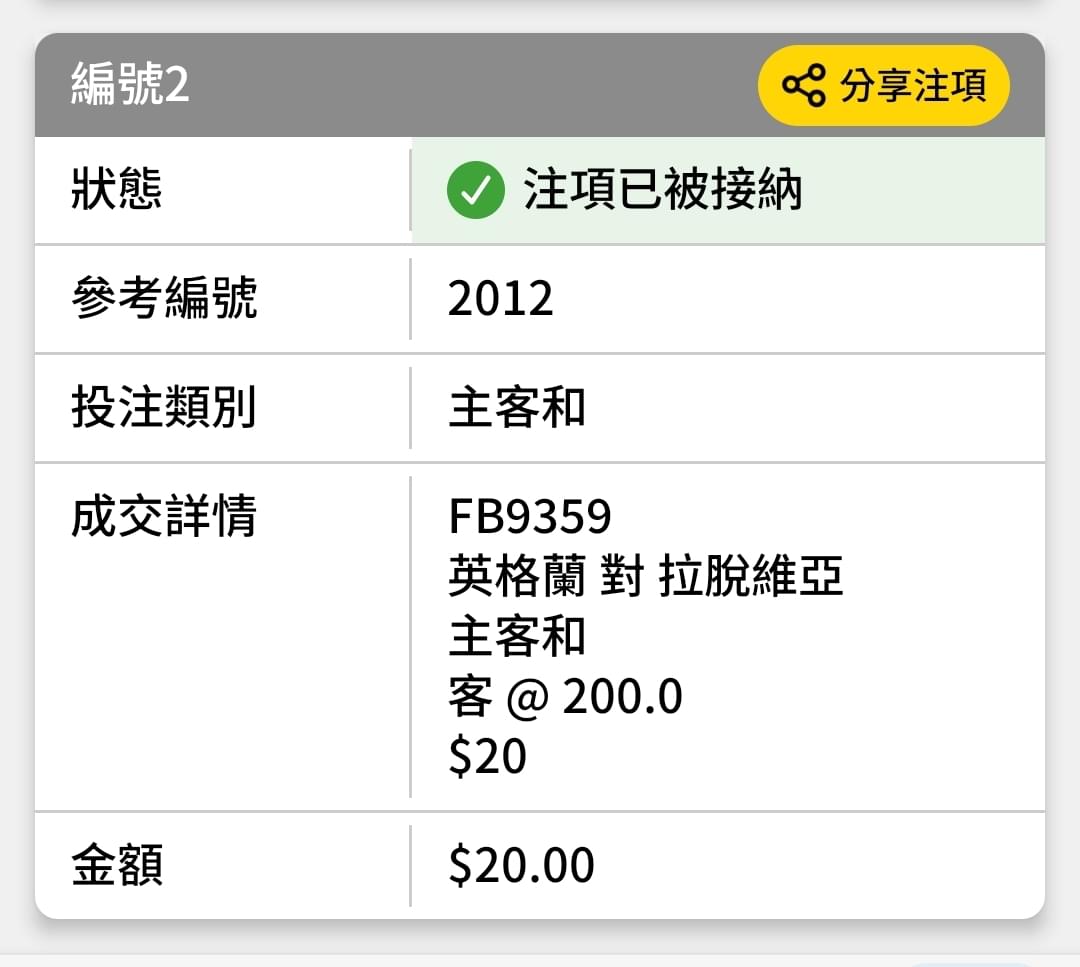Click the 金額 label
The height and width of the screenshot is (967, 1080).
click(117, 865)
